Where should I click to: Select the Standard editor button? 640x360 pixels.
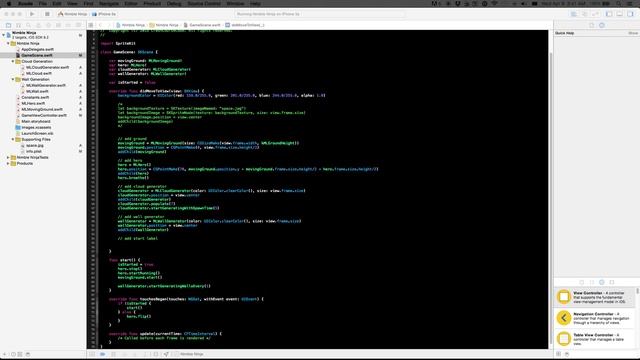pyautogui.click(x=573, y=14)
